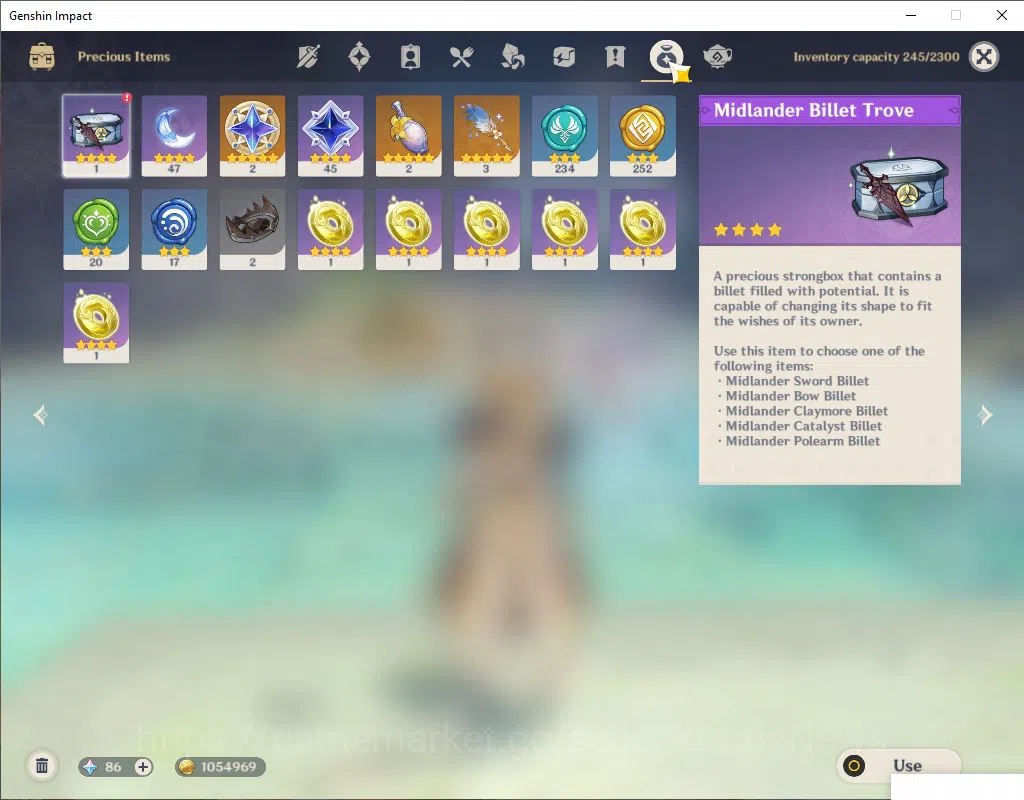
Task: Minimize the Genshin Impact window
Action: click(911, 15)
